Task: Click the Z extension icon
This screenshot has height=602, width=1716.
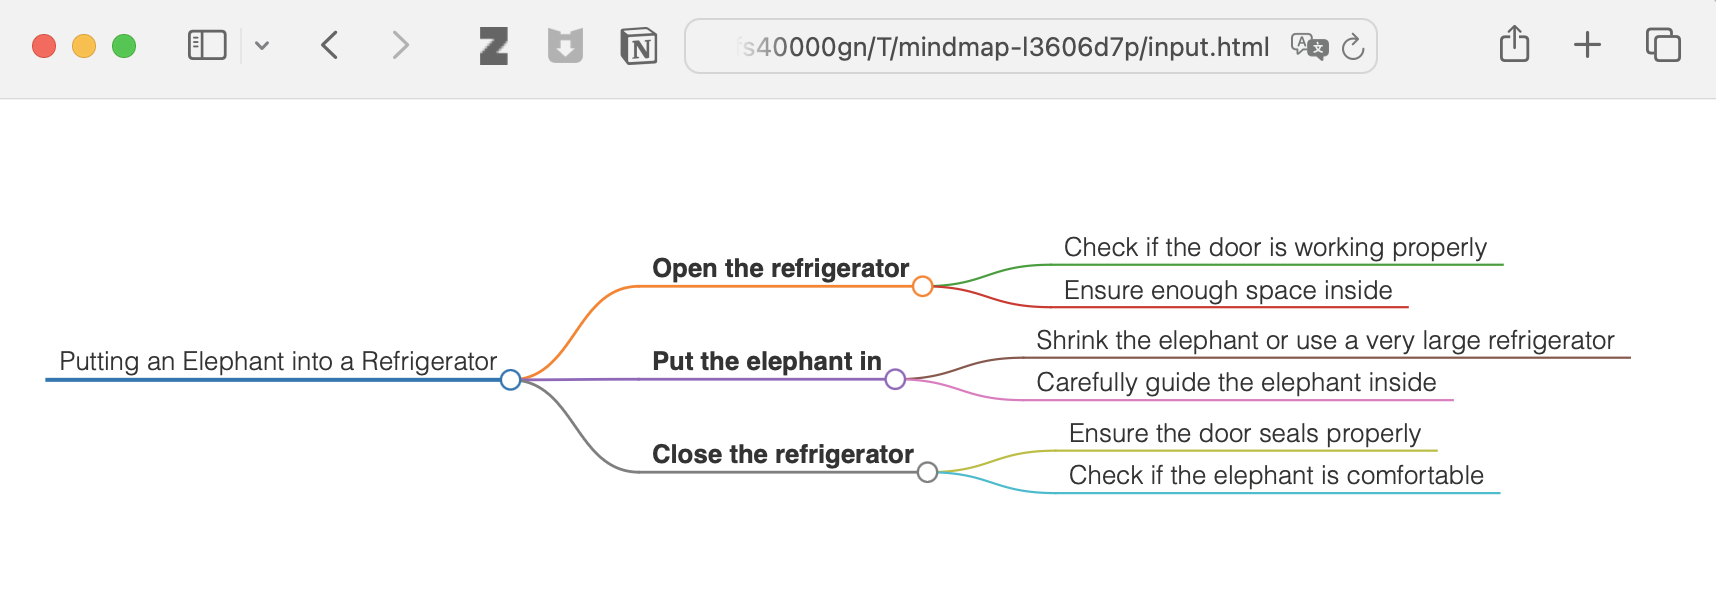Action: [491, 45]
